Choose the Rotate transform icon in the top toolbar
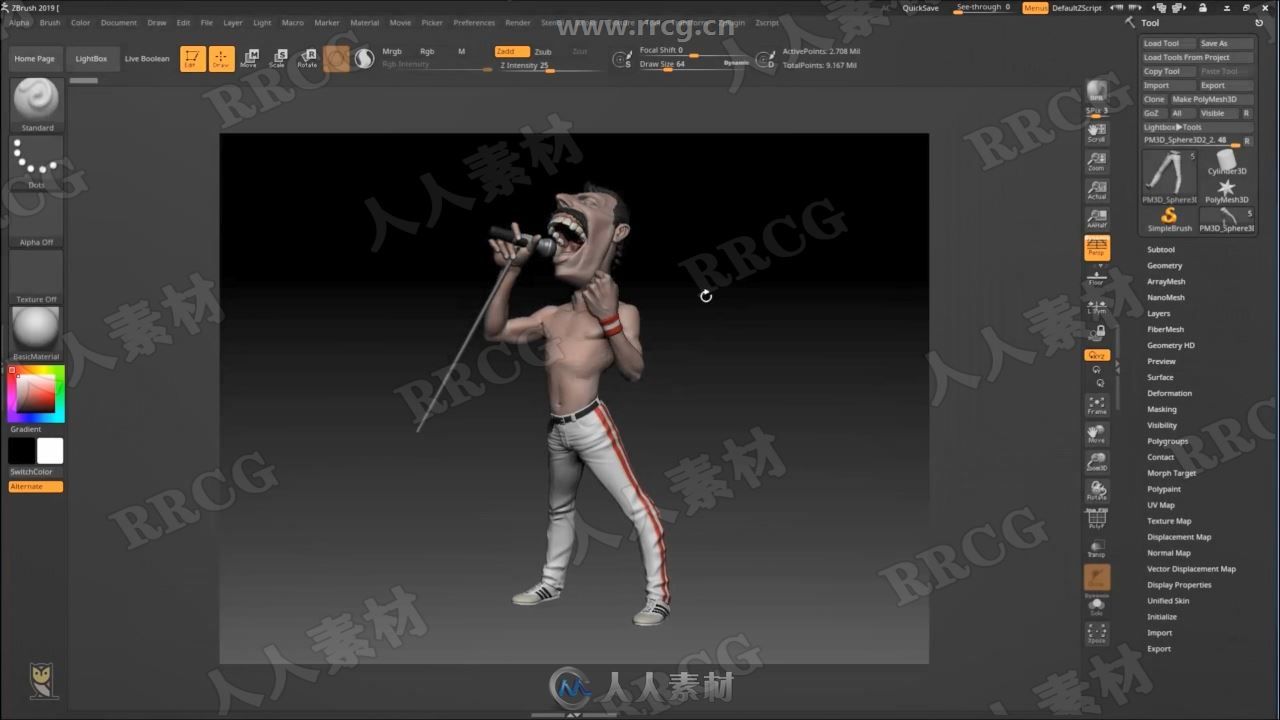 307,59
